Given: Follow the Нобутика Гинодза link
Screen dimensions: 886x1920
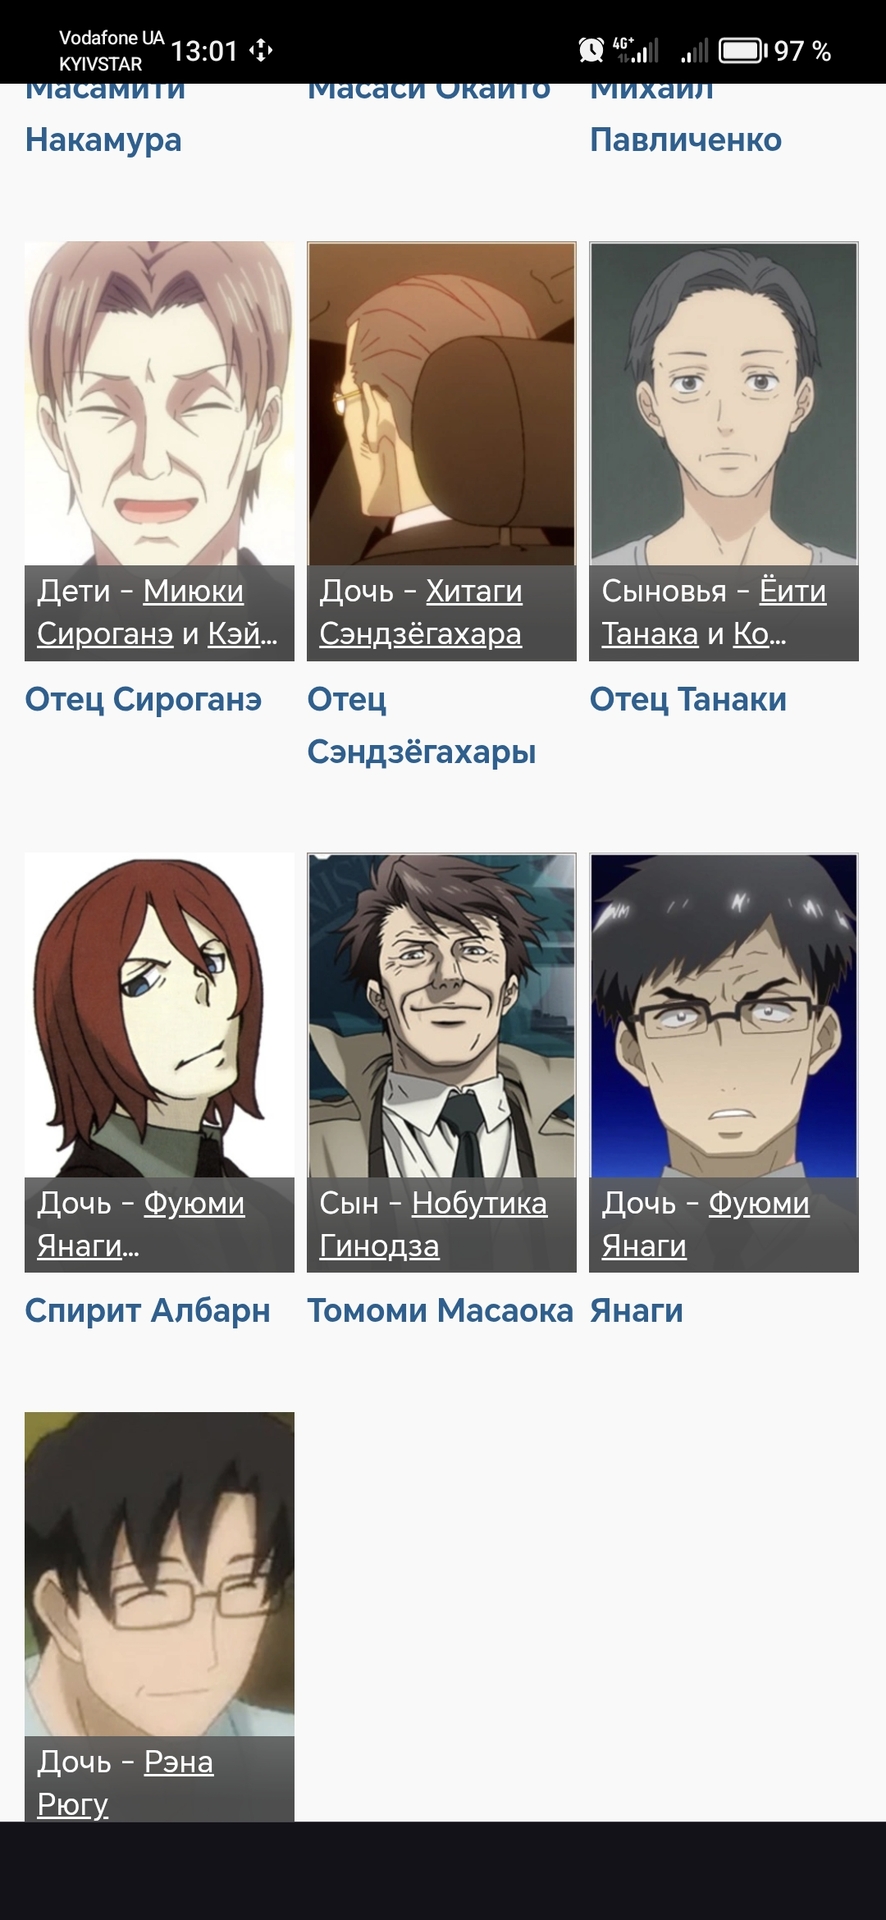Looking at the screenshot, I should point(433,1224).
